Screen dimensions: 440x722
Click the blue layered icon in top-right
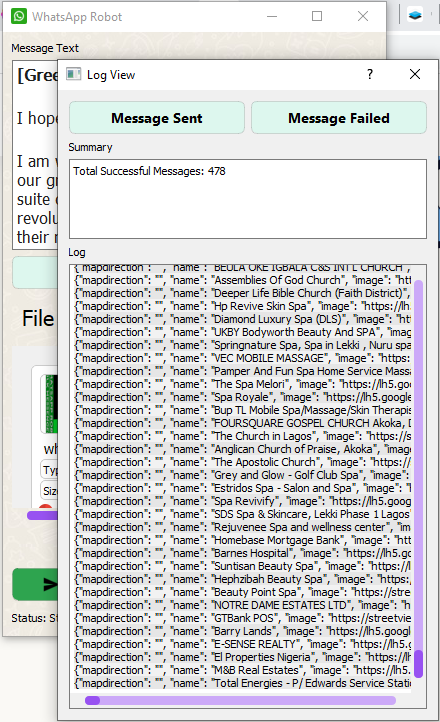pyautogui.click(x=415, y=15)
